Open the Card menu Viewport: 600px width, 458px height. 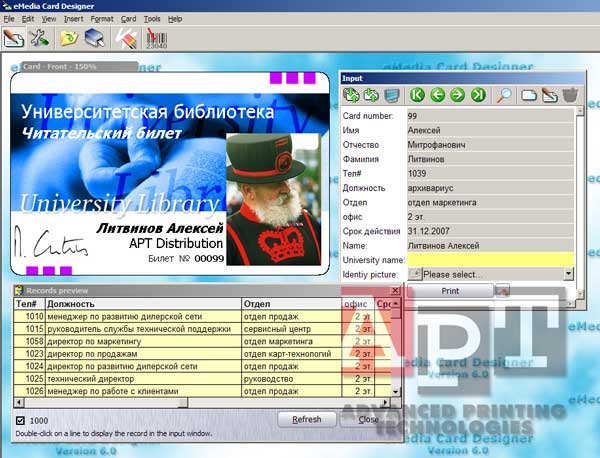(x=129, y=19)
